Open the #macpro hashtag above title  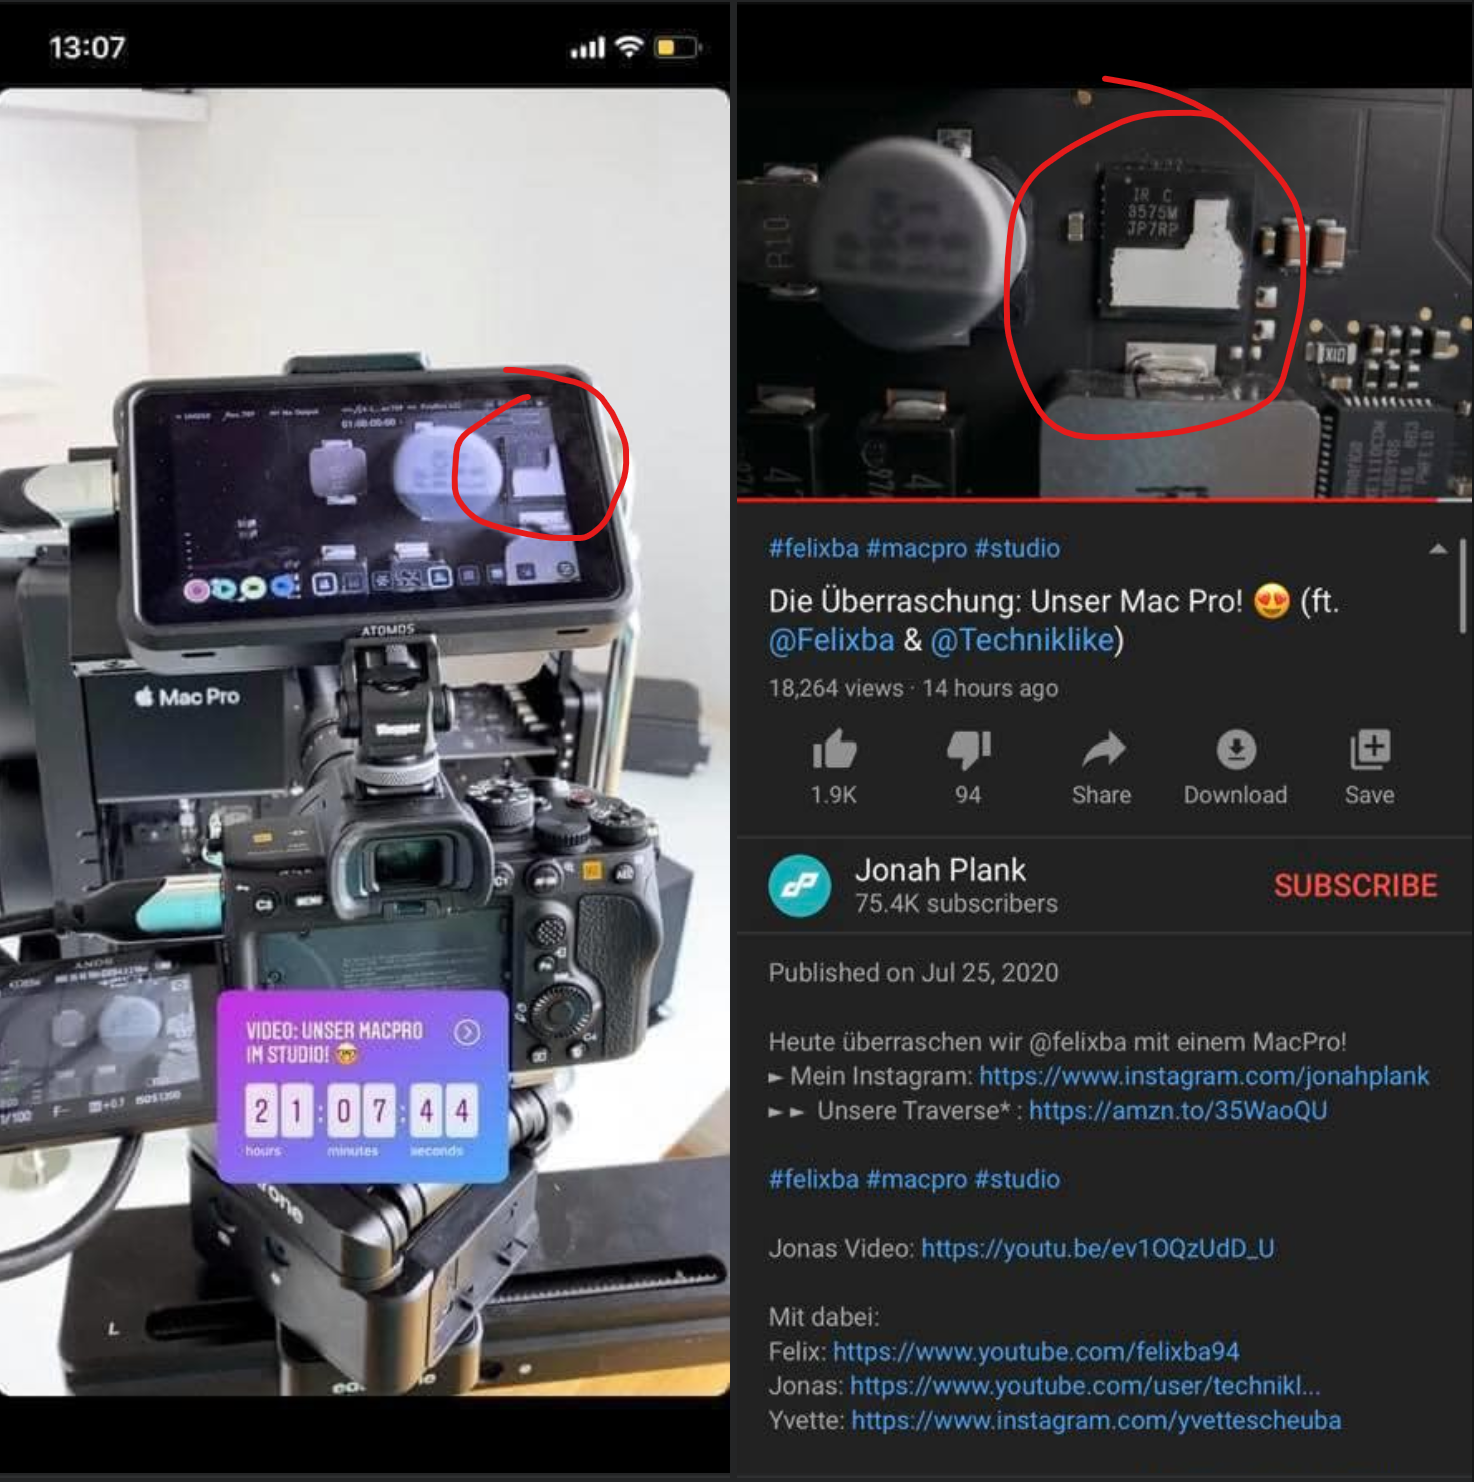click(x=917, y=548)
